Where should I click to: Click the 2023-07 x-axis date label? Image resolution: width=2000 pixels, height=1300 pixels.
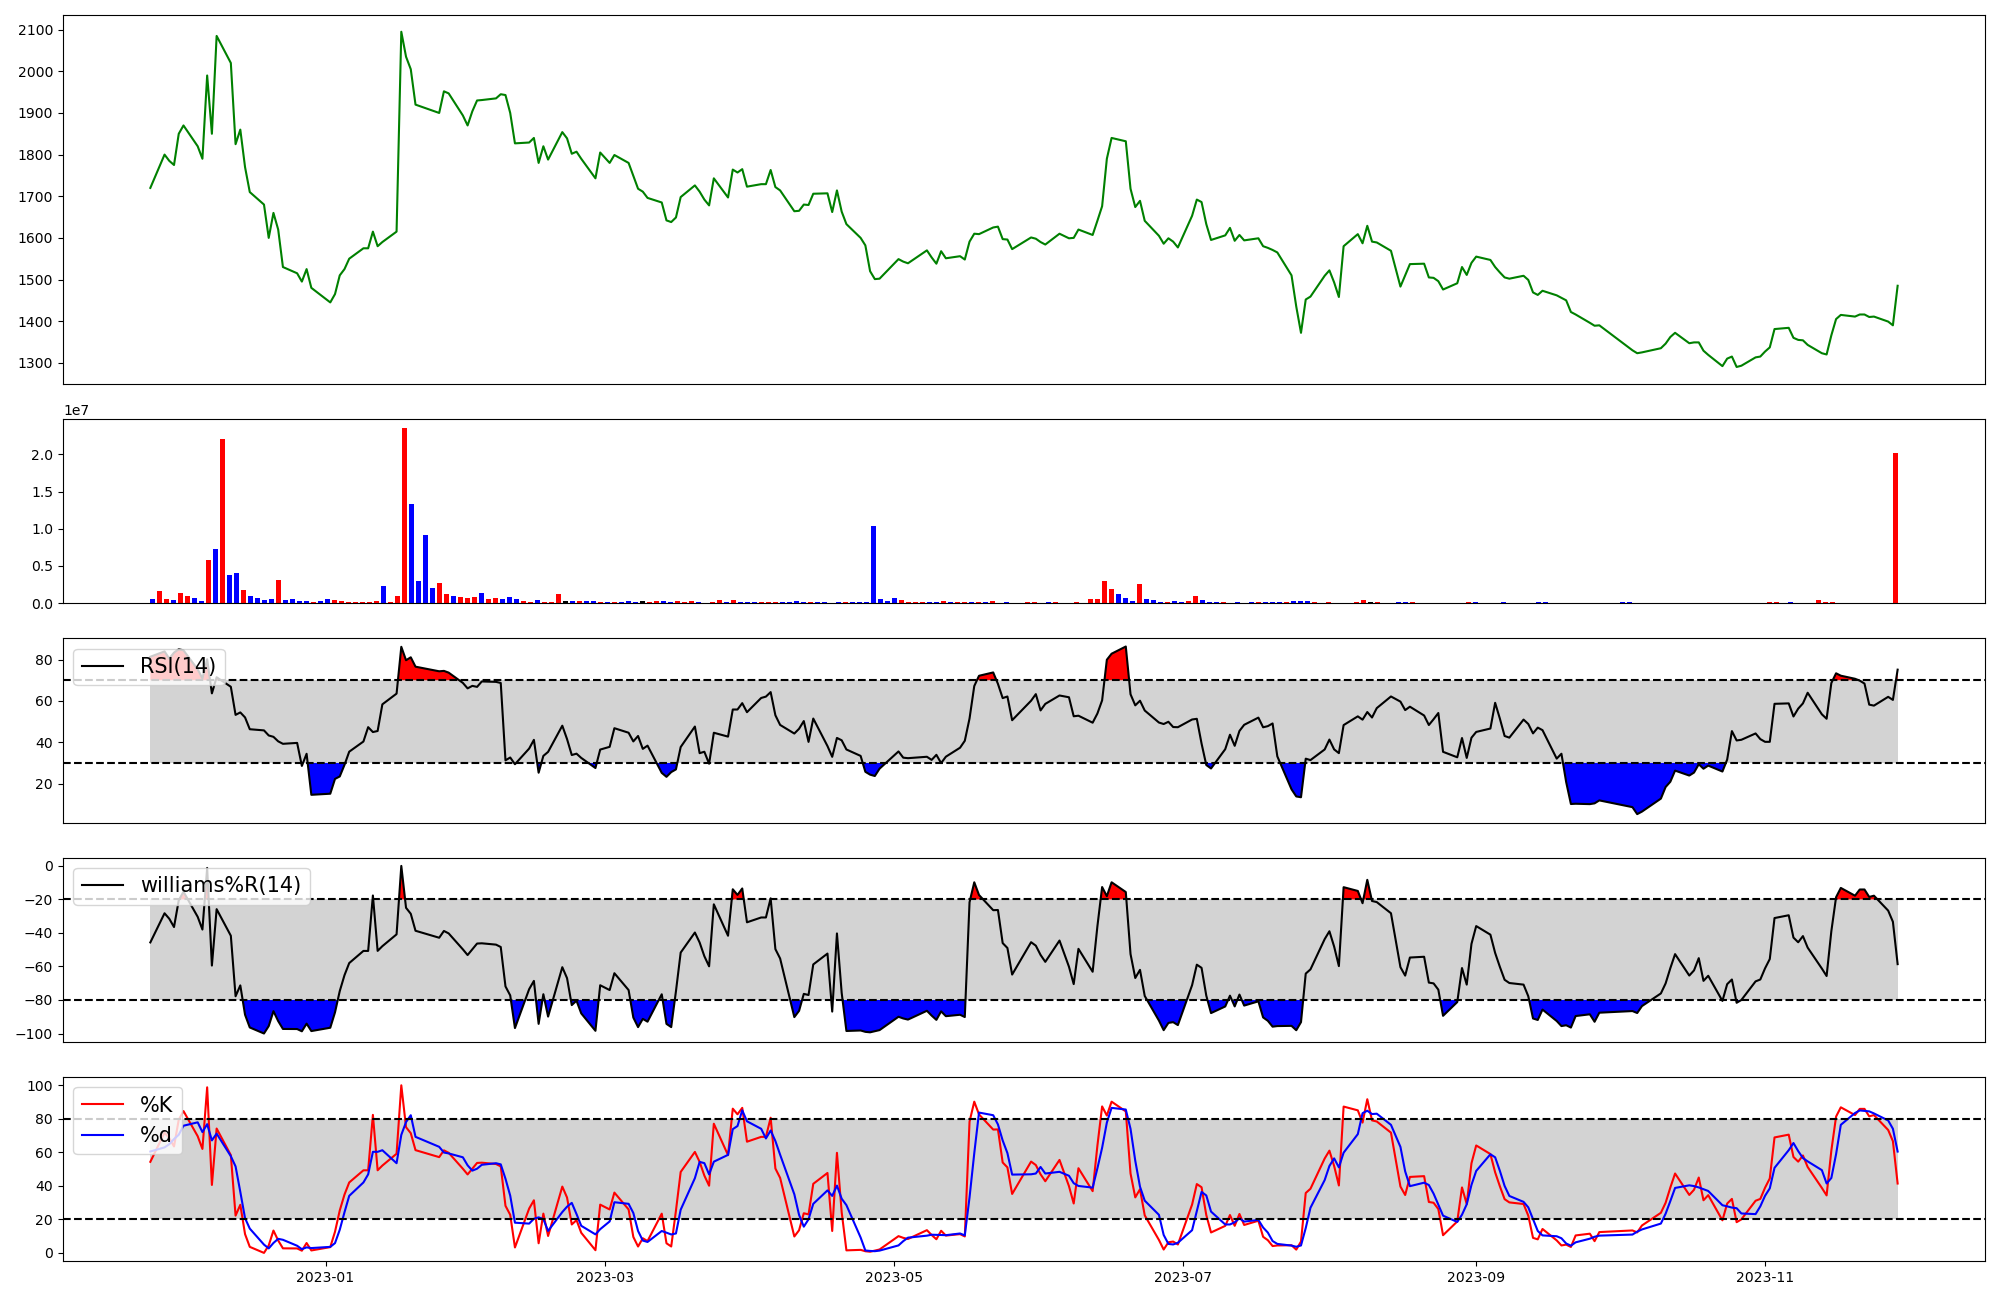[x=1183, y=1277]
